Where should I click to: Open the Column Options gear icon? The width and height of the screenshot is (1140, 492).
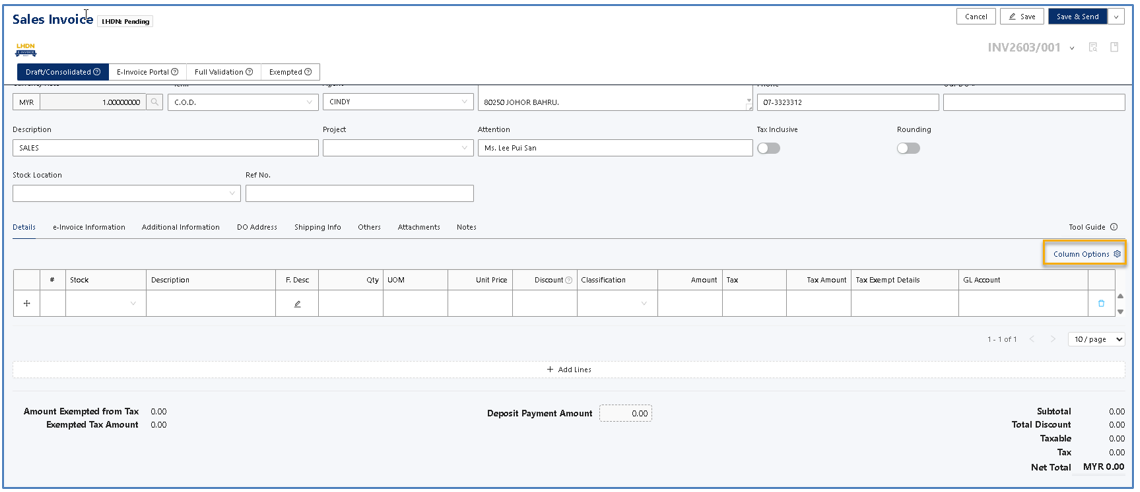[x=1117, y=254]
